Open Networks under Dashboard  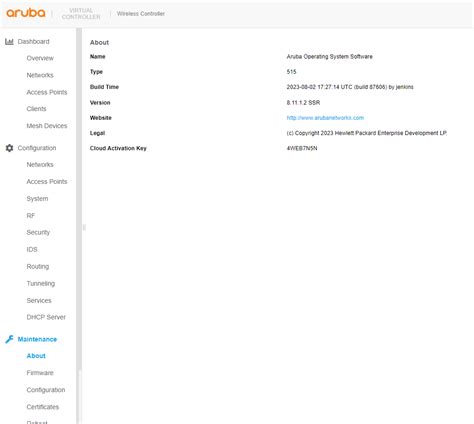click(x=40, y=75)
